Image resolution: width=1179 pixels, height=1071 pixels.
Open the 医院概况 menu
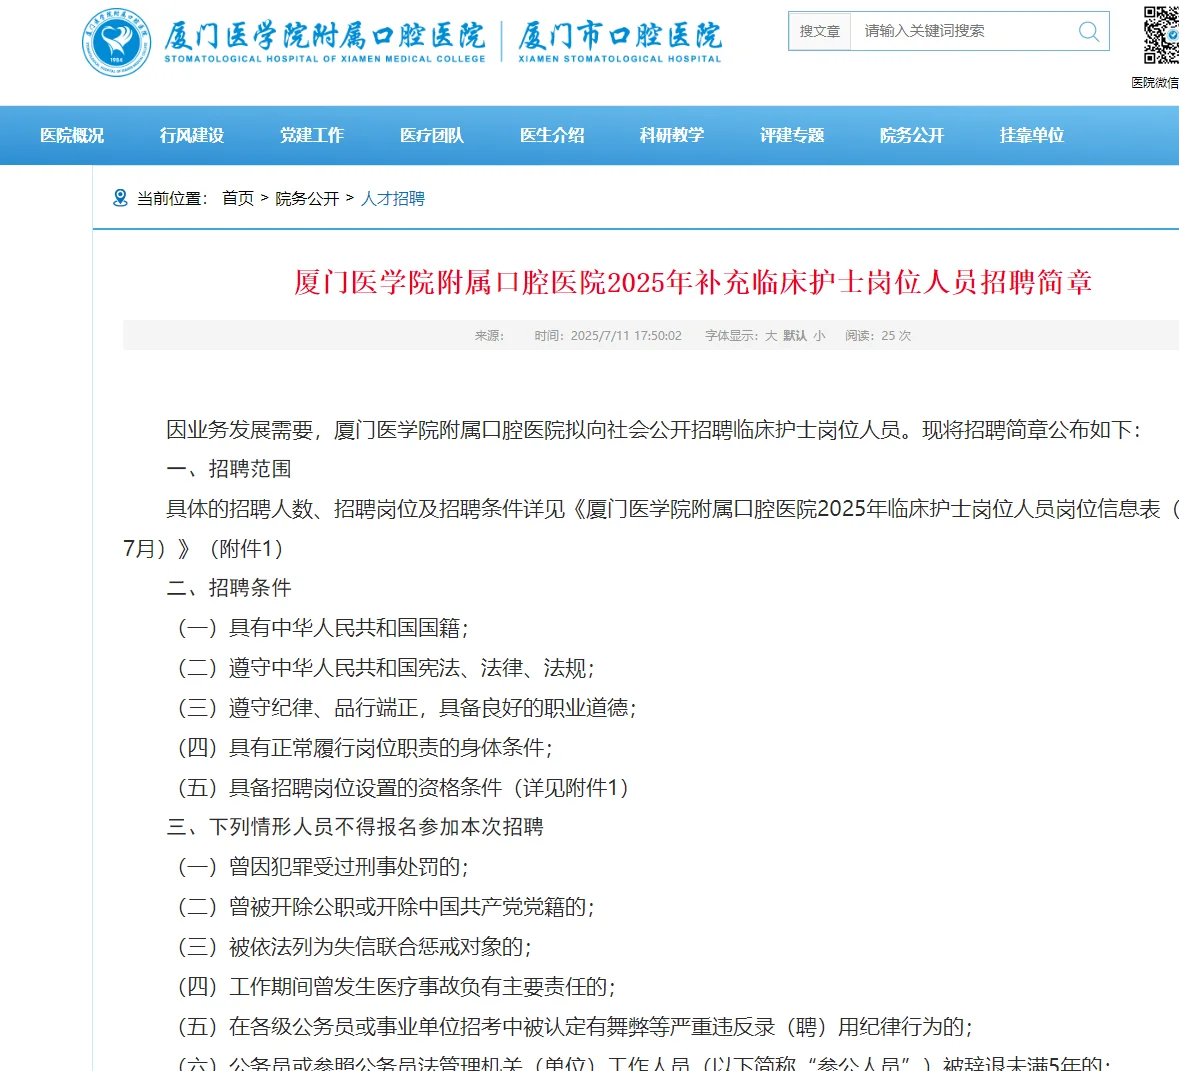[72, 135]
